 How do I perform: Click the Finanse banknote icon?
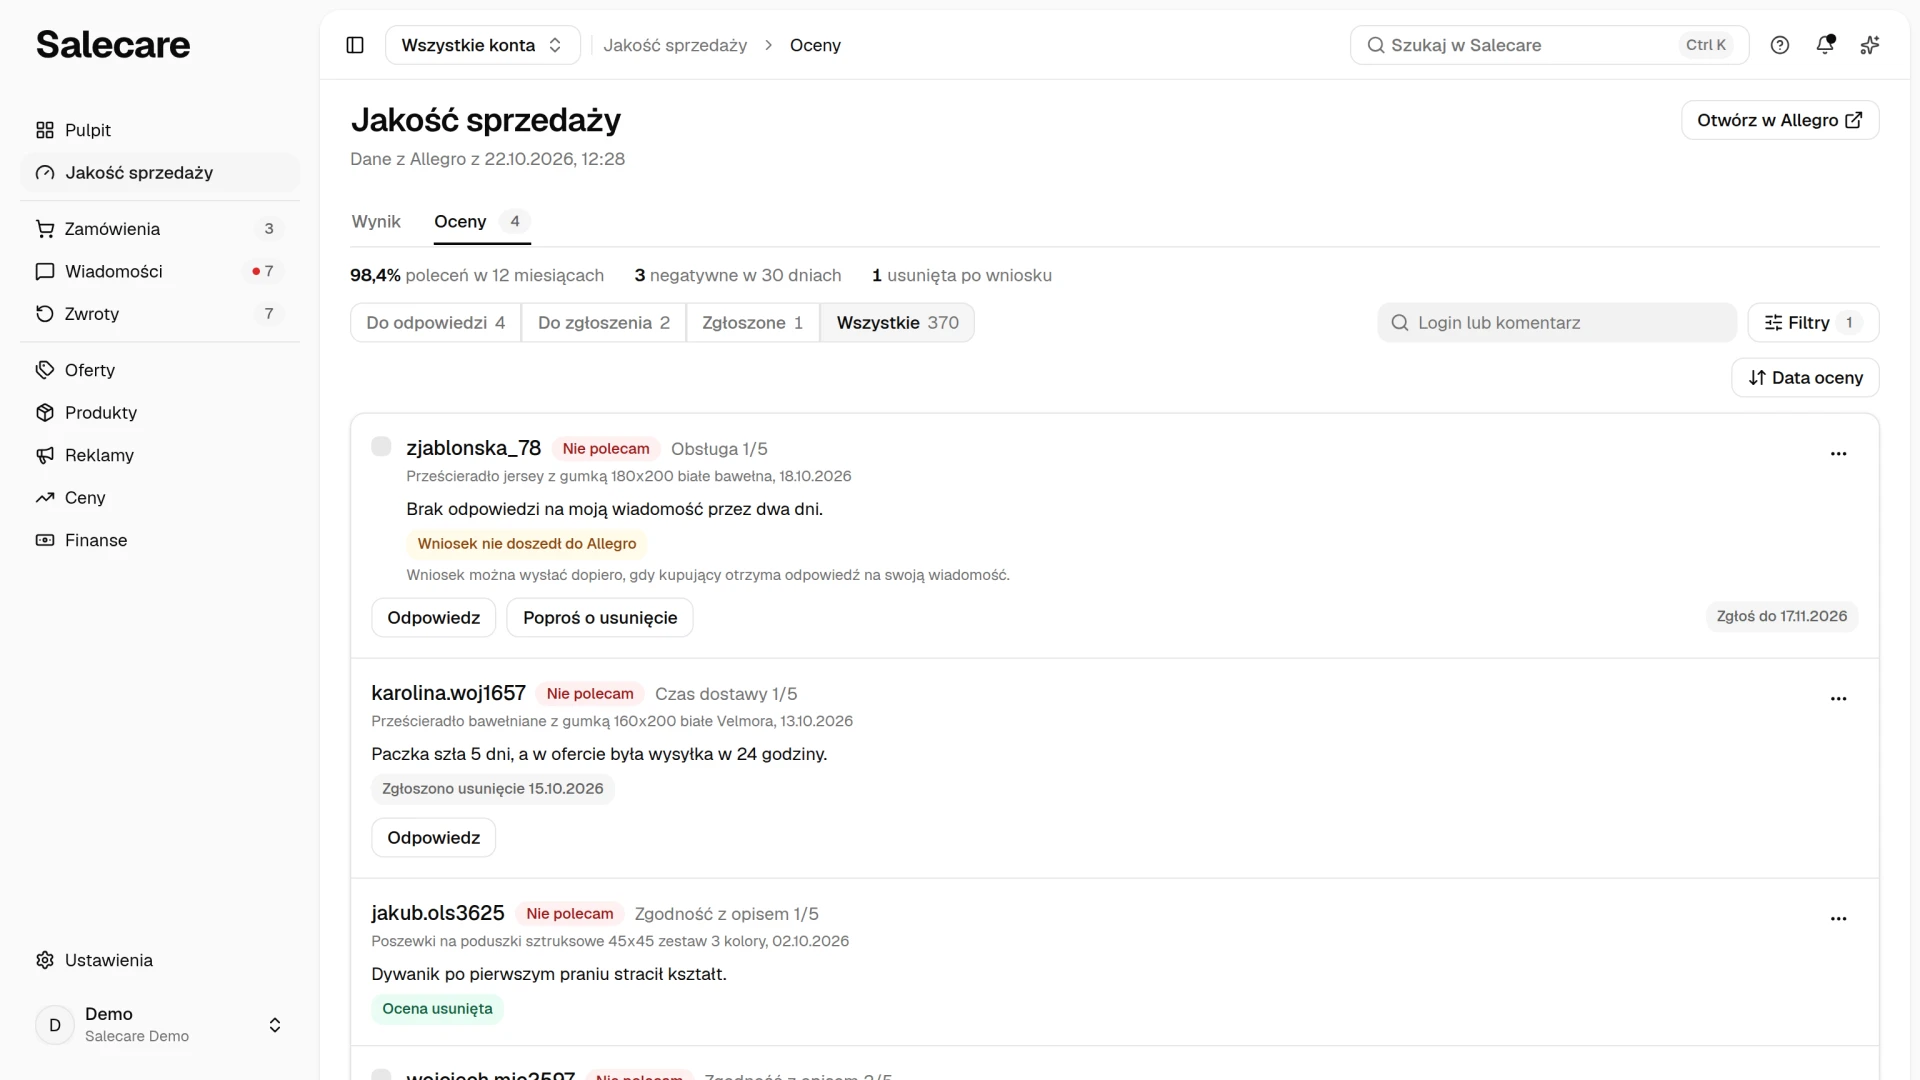click(45, 540)
